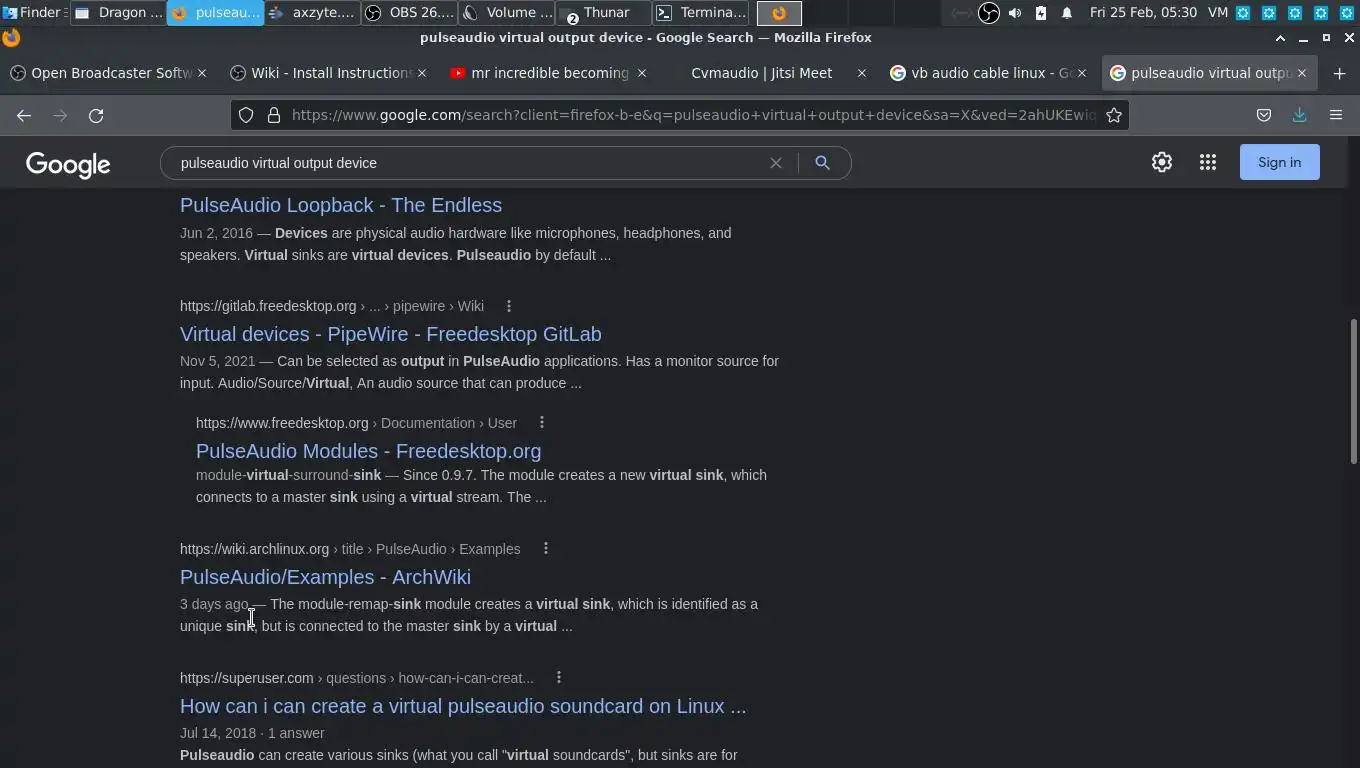
Task: Open more options for wiki.archlinux.org result
Action: (546, 549)
